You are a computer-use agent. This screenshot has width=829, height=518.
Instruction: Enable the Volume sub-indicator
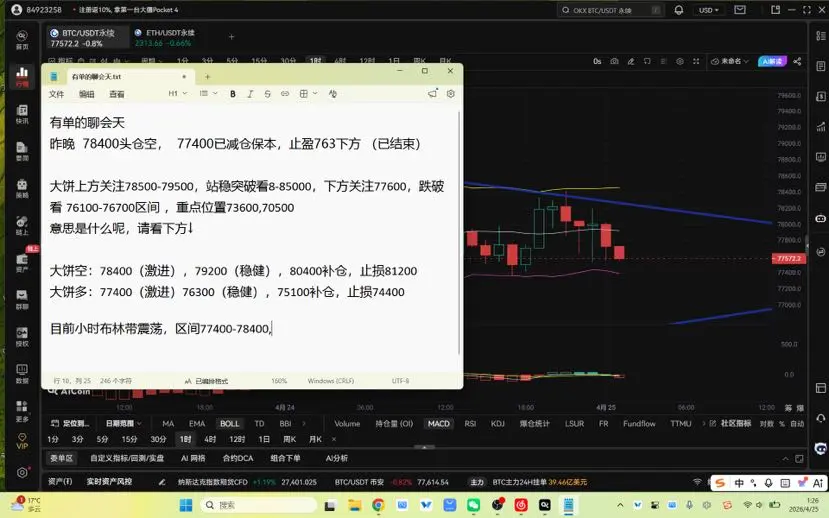click(x=347, y=423)
